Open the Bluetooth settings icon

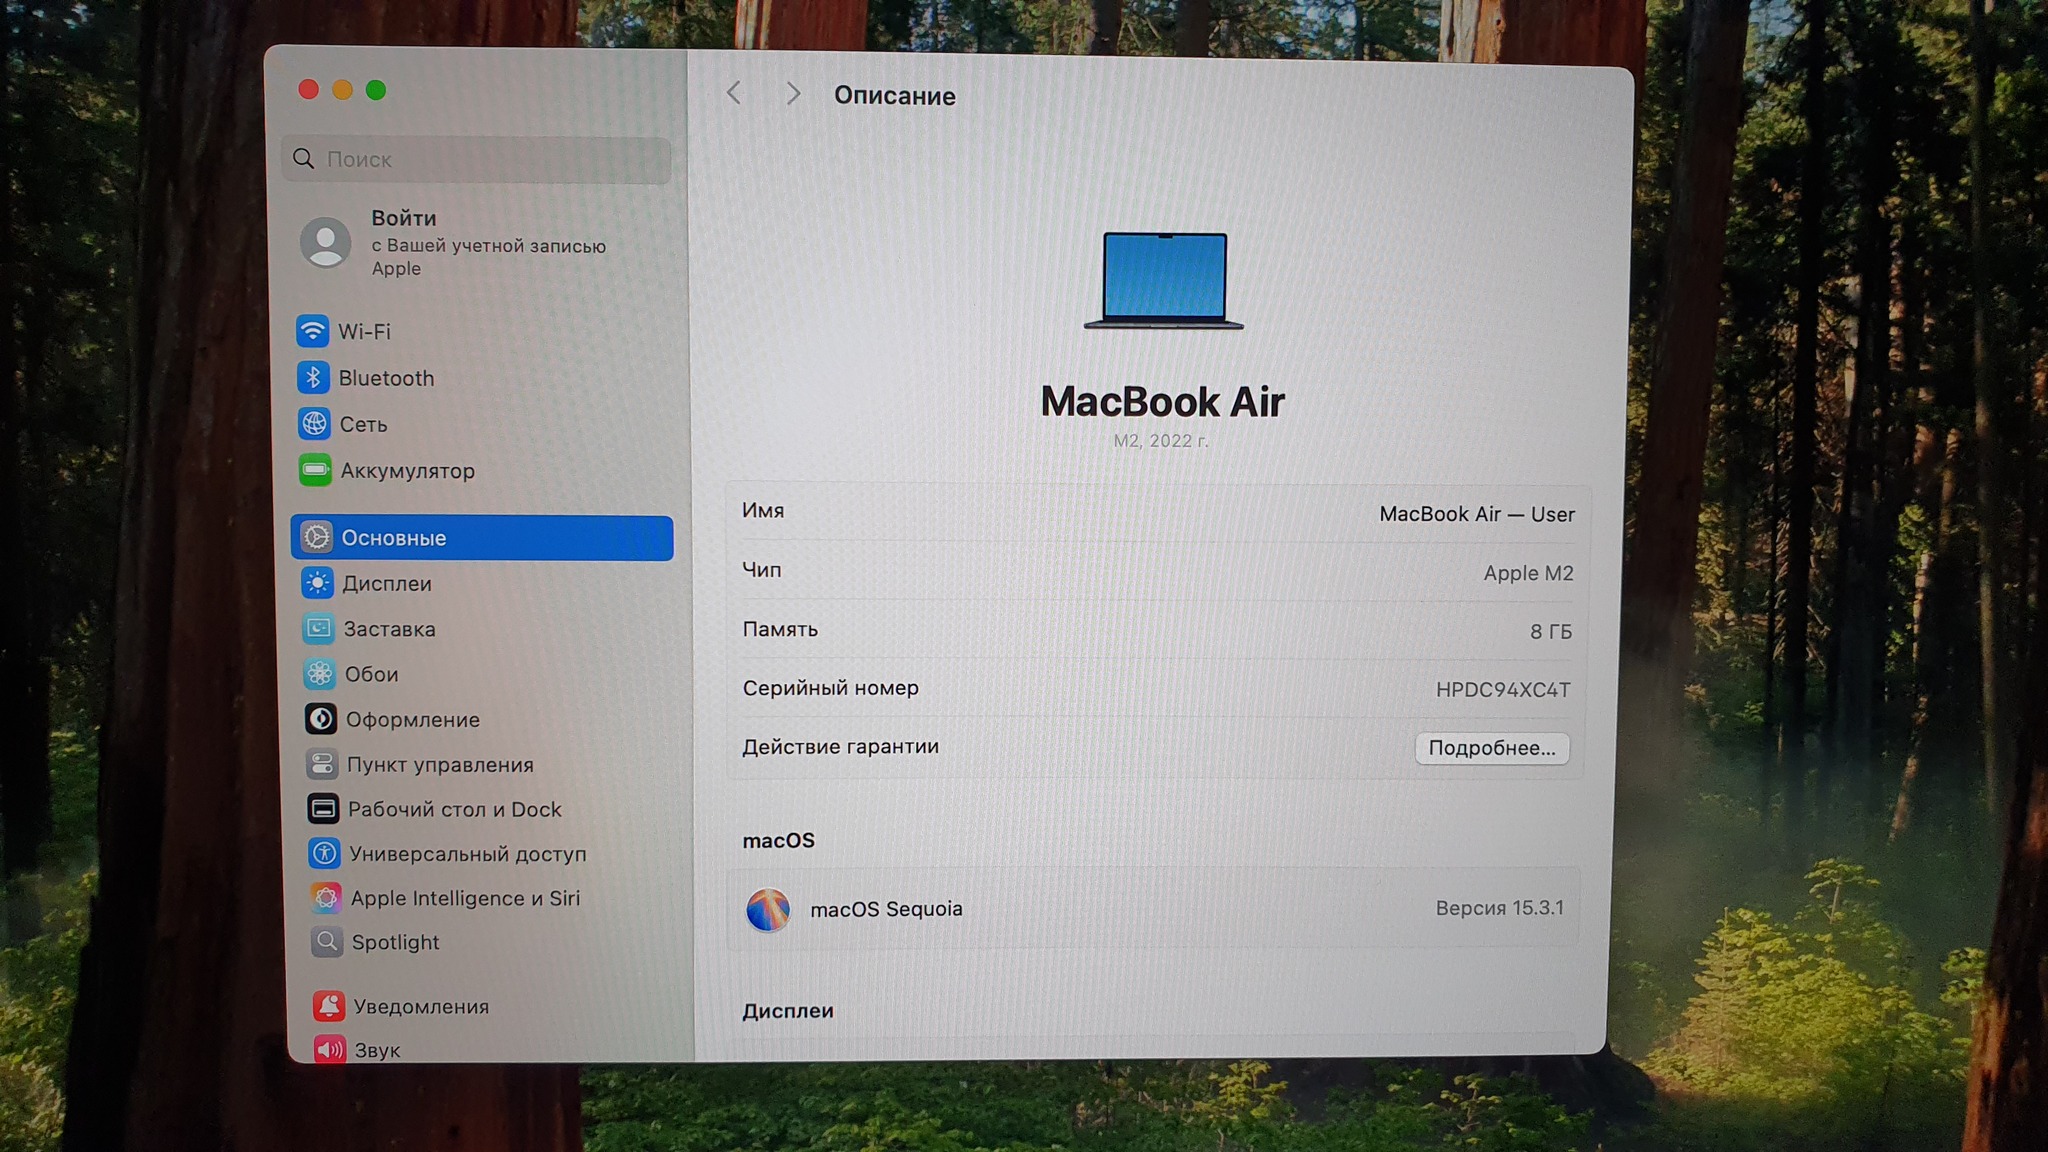[x=313, y=378]
